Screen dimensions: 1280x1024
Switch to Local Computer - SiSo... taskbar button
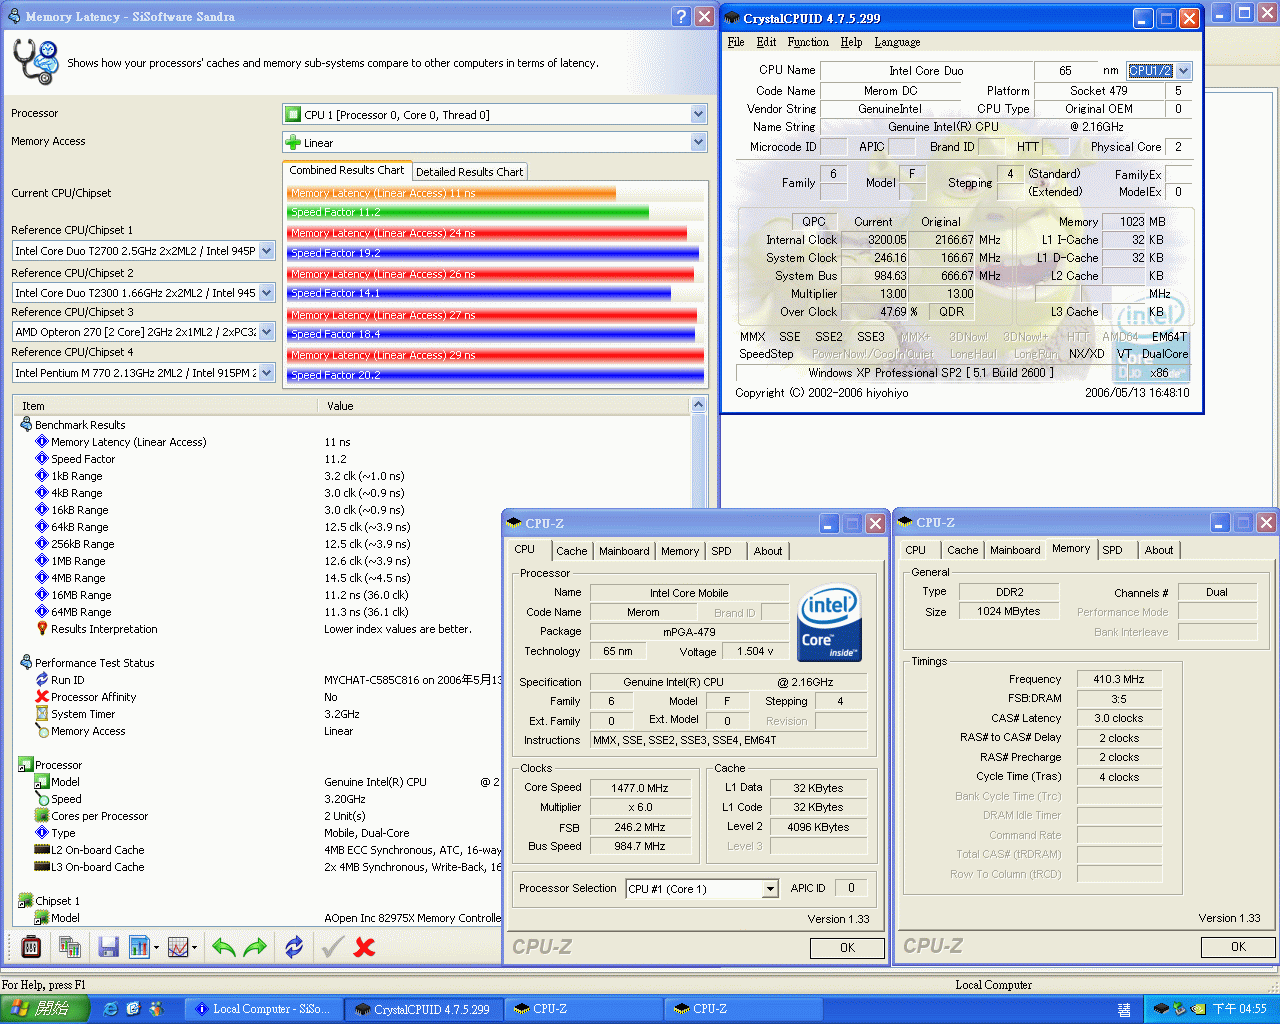[265, 1009]
